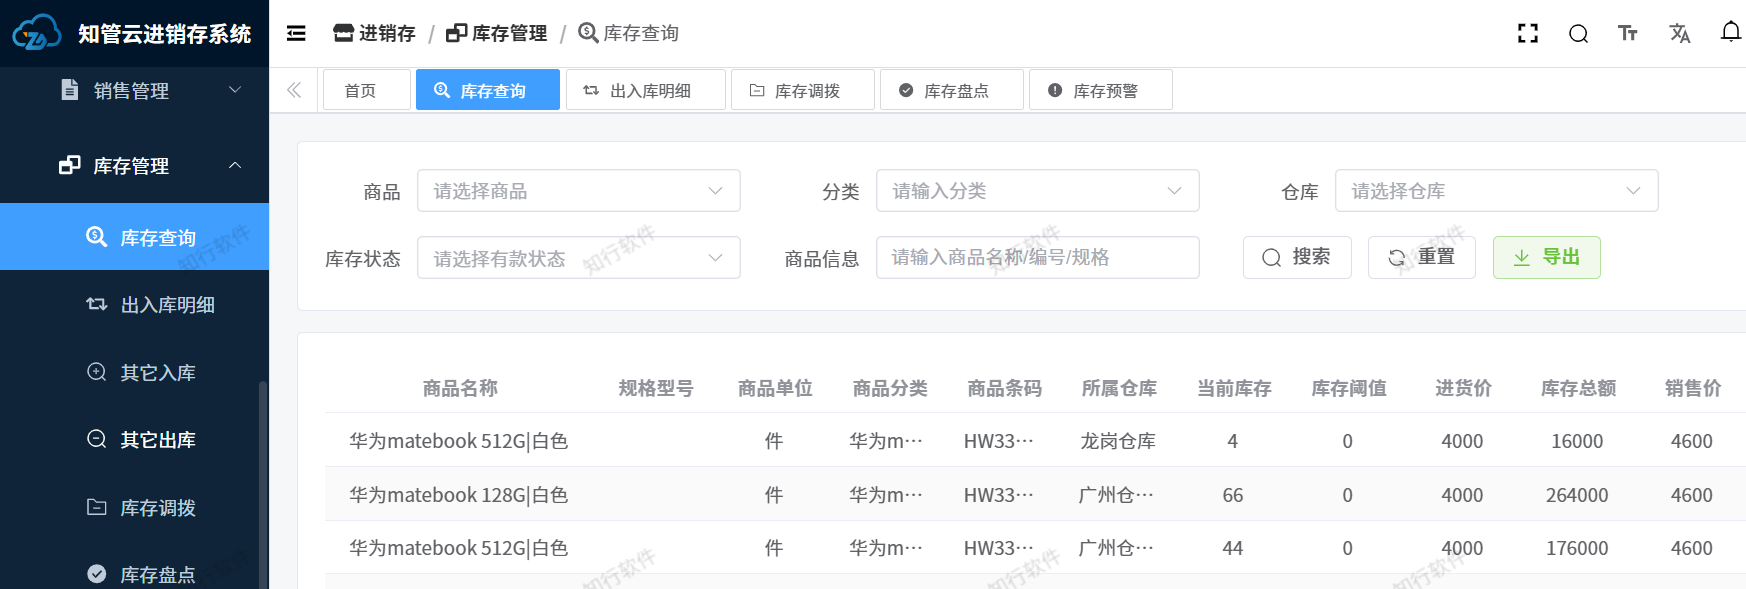
Task: Open the 商品 selection dropdown
Action: pyautogui.click(x=578, y=191)
